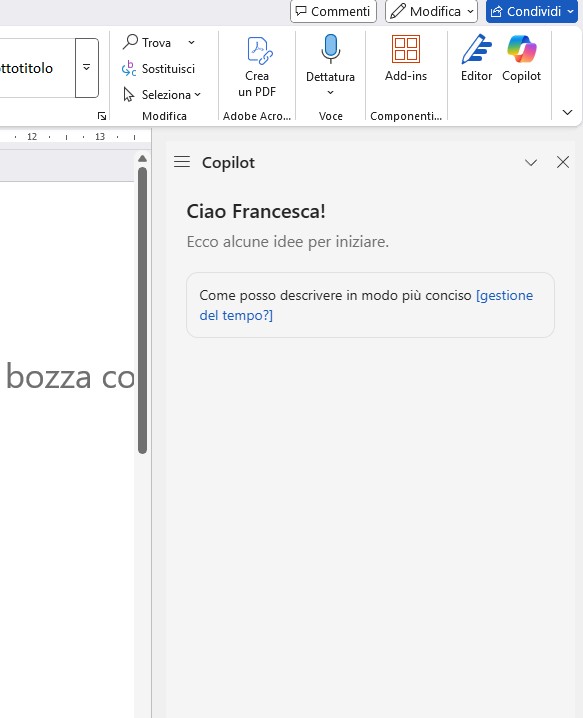Open the Copilot pane hamburger menu
583x718 pixels.
[x=182, y=162]
